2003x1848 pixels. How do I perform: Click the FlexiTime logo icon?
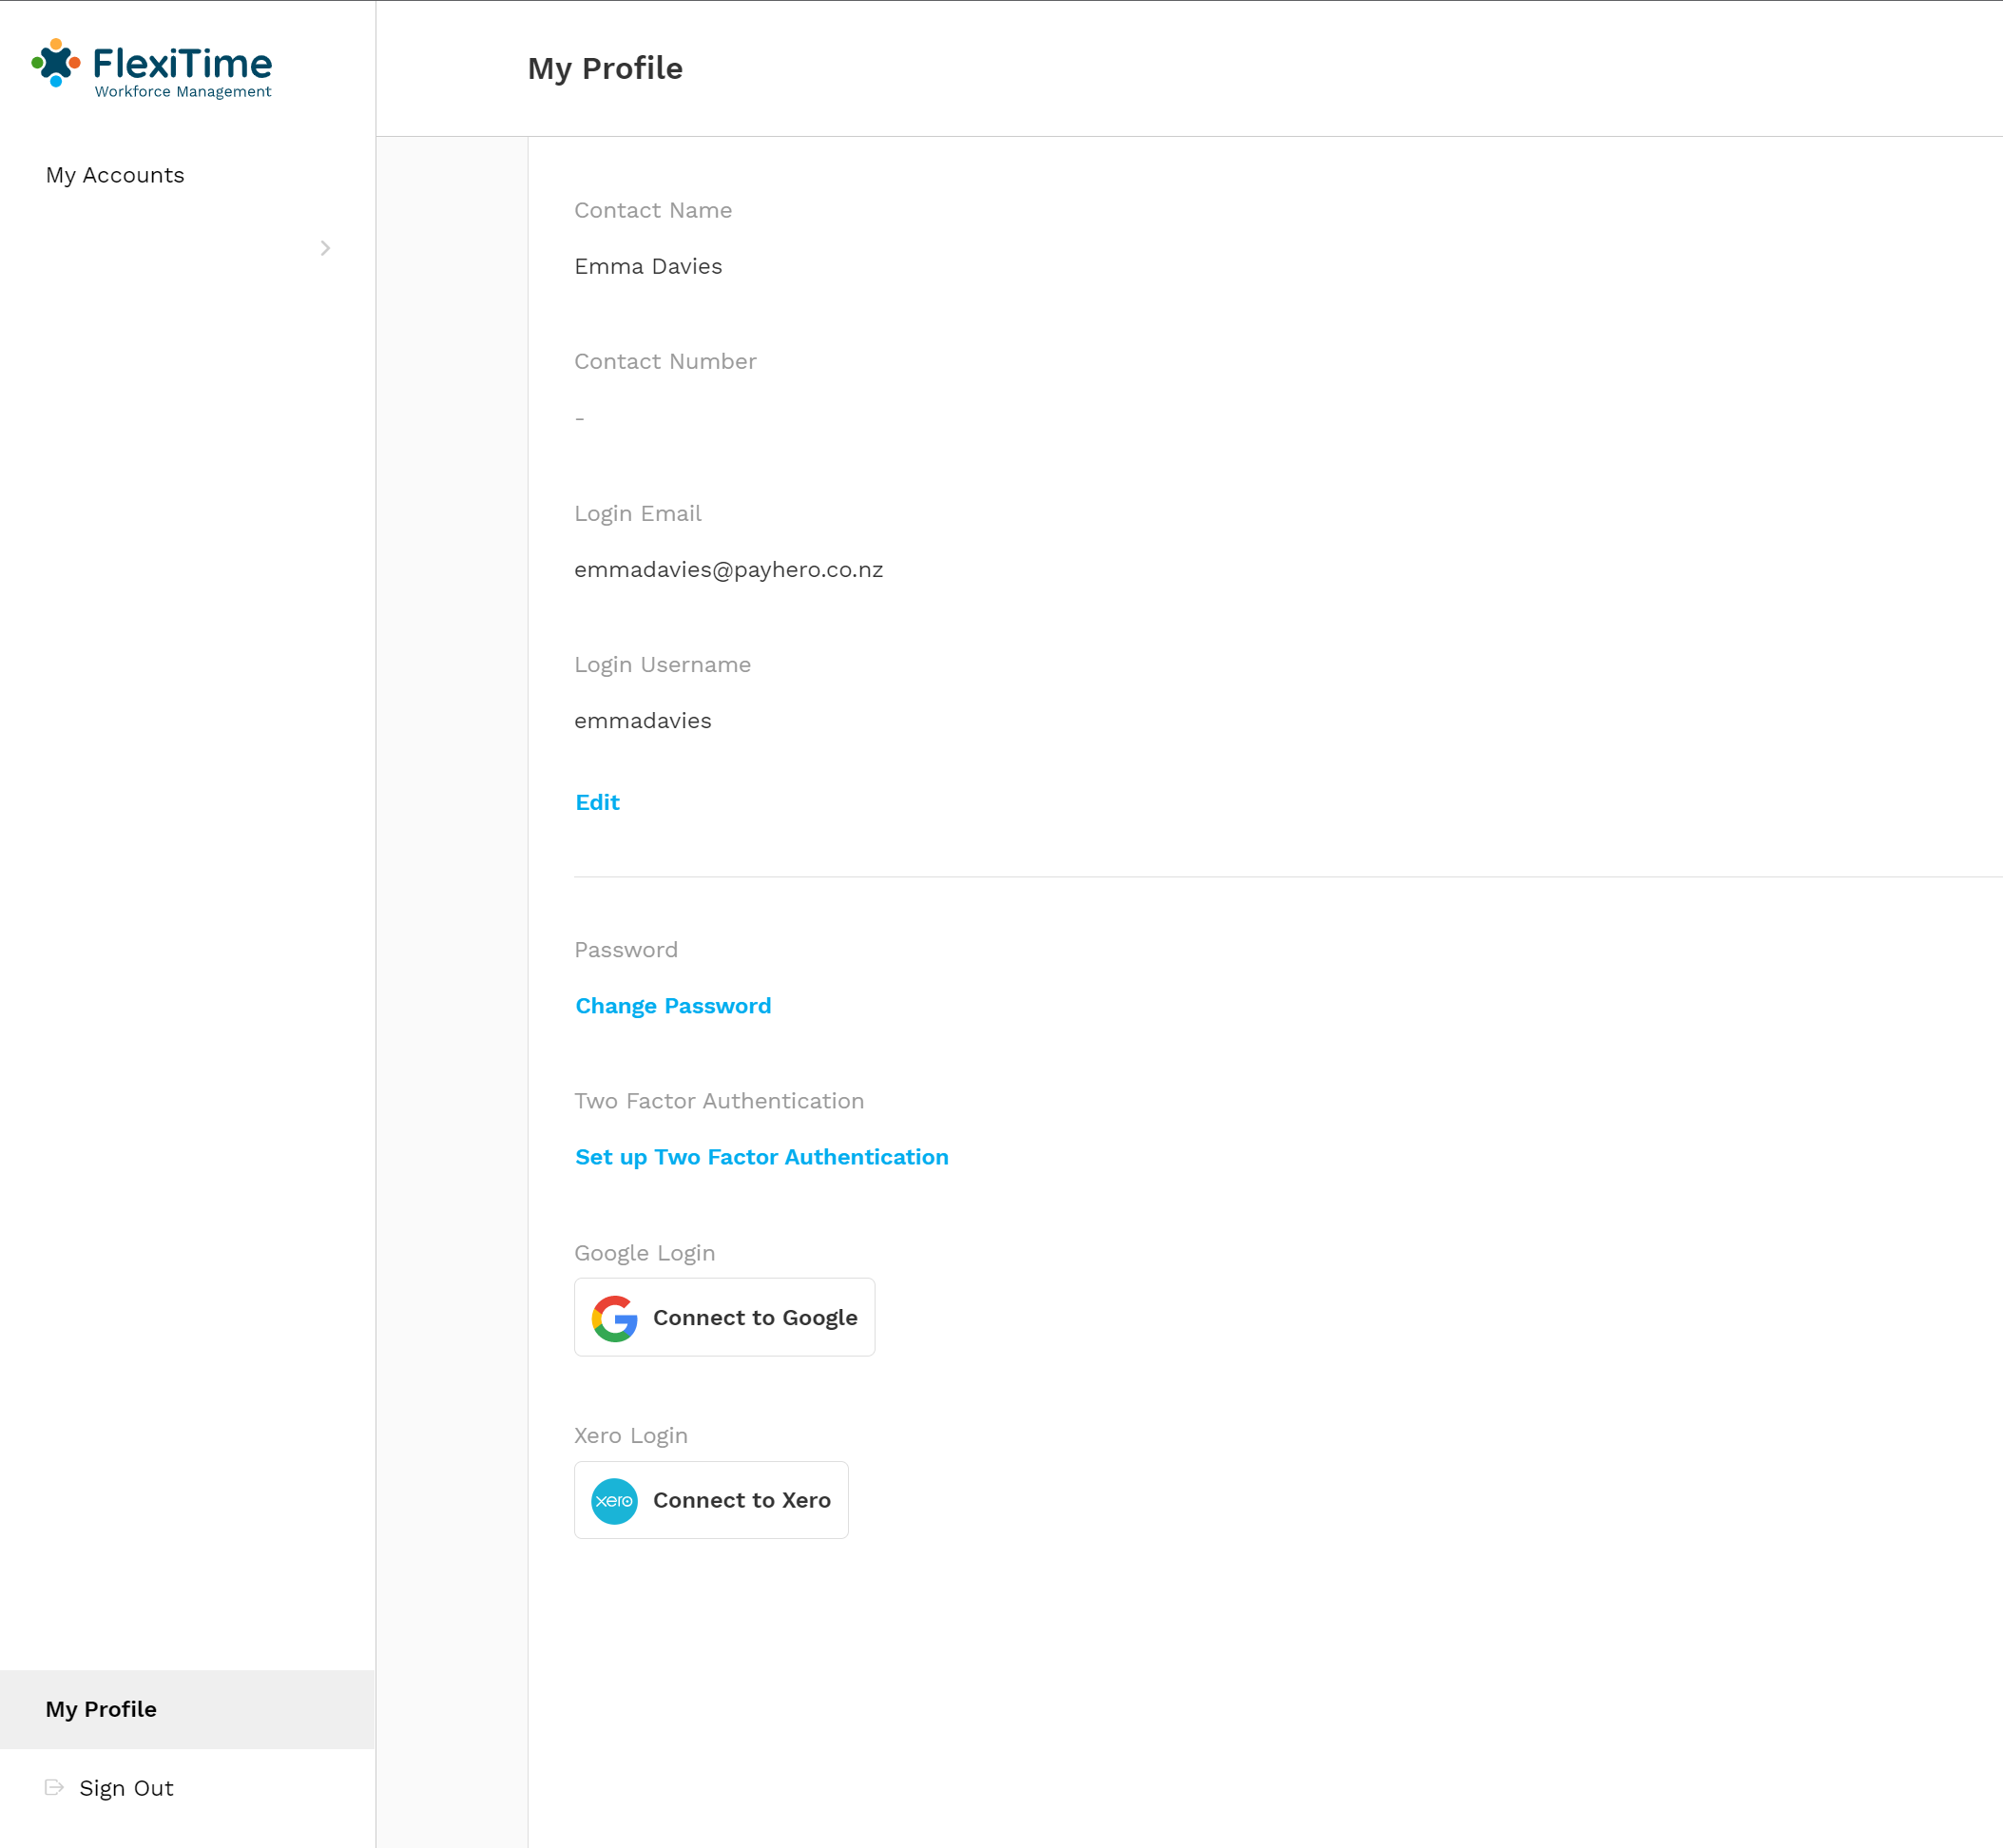tap(56, 63)
